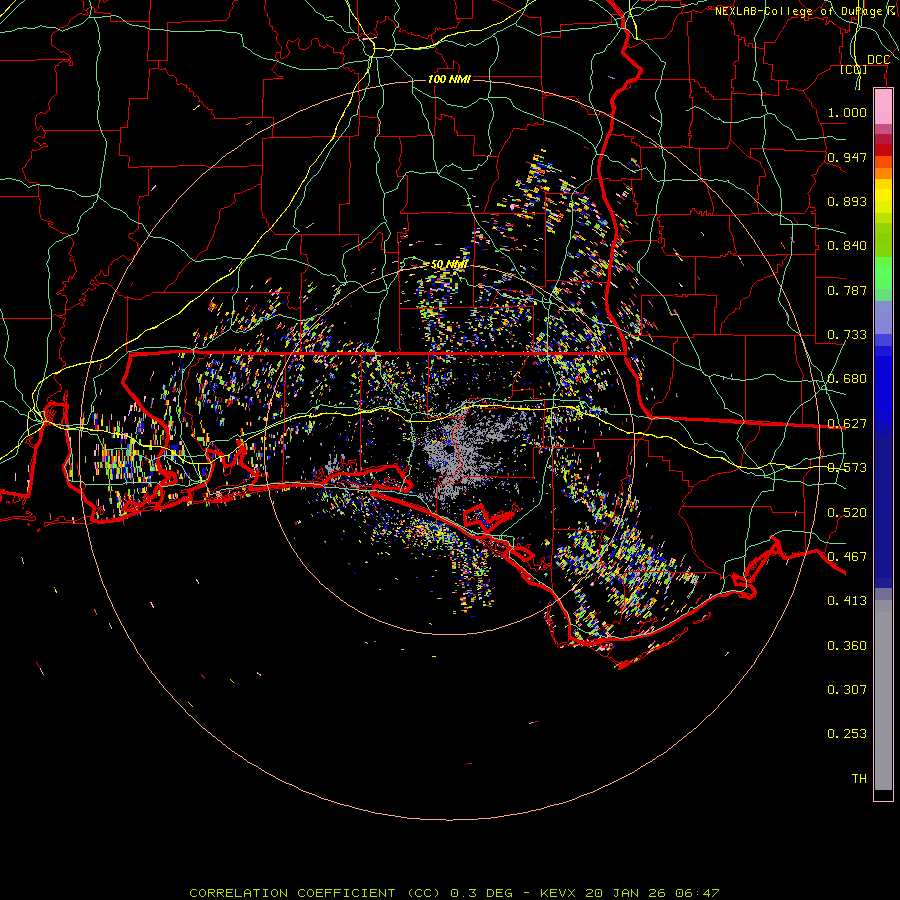Viewport: 900px width, 900px height.
Task: Click the NEXLAB-College of DuPage label
Action: 798,11
